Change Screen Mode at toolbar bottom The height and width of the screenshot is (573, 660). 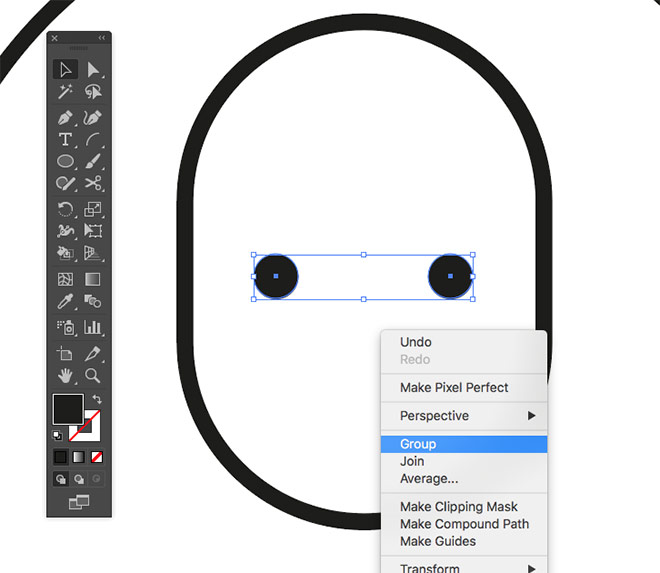(x=79, y=502)
